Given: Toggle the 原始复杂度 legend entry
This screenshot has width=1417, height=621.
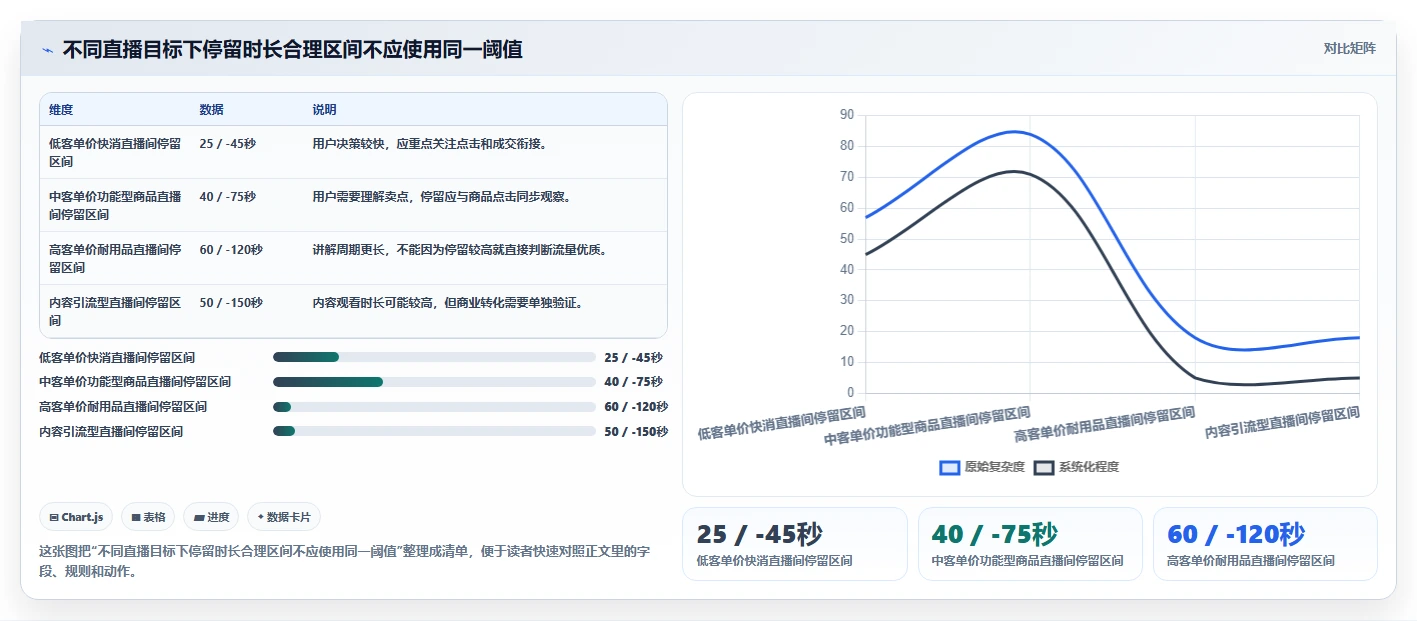Looking at the screenshot, I should click(x=982, y=467).
